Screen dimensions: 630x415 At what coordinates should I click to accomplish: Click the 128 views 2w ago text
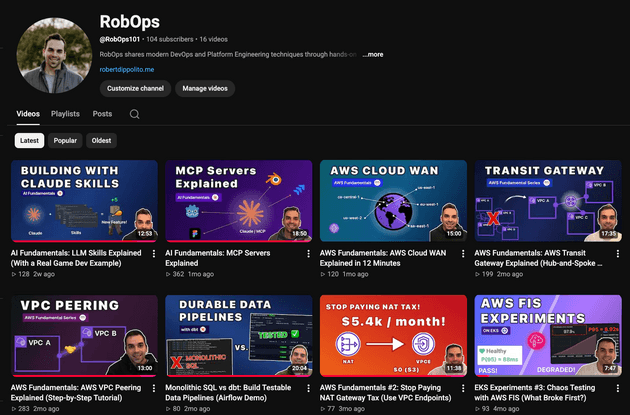point(33,274)
